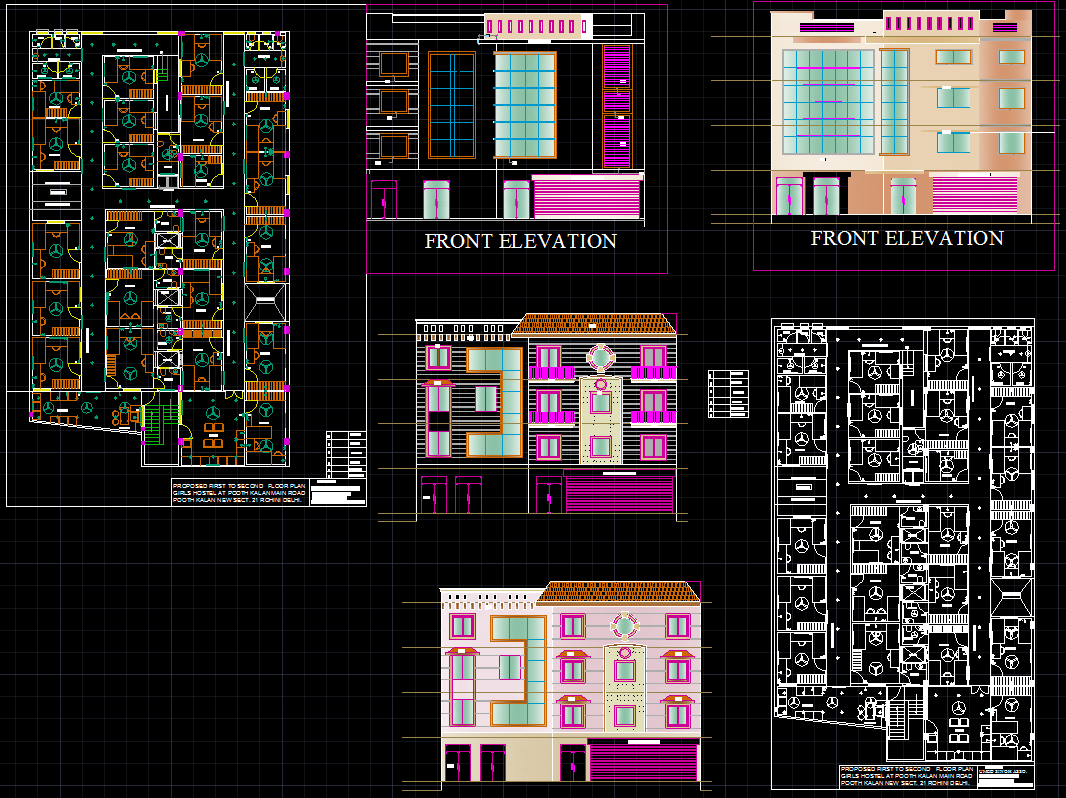Viewport: 1066px width, 798px height.
Task: Pick the circular window on the pink rendered elevation
Action: 626,627
